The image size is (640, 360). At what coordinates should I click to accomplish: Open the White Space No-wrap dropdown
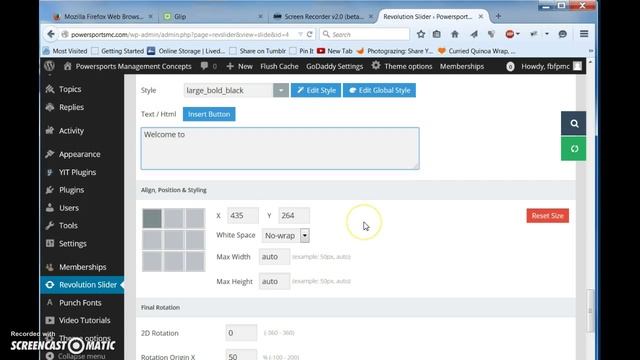[x=285, y=236]
